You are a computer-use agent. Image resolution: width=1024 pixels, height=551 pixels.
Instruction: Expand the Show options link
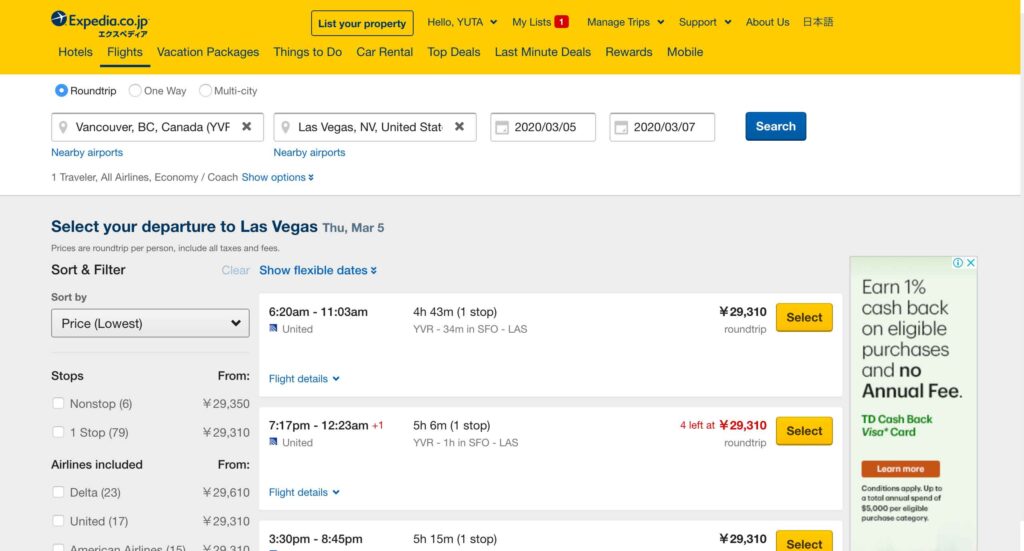pyautogui.click(x=278, y=177)
